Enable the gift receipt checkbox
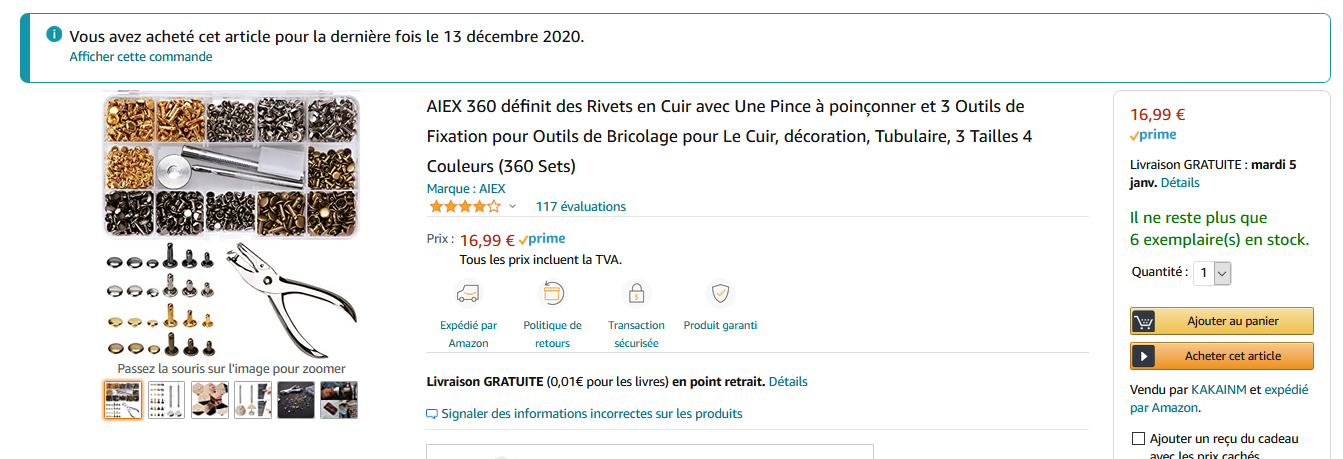The image size is (1343, 459). (x=1138, y=438)
